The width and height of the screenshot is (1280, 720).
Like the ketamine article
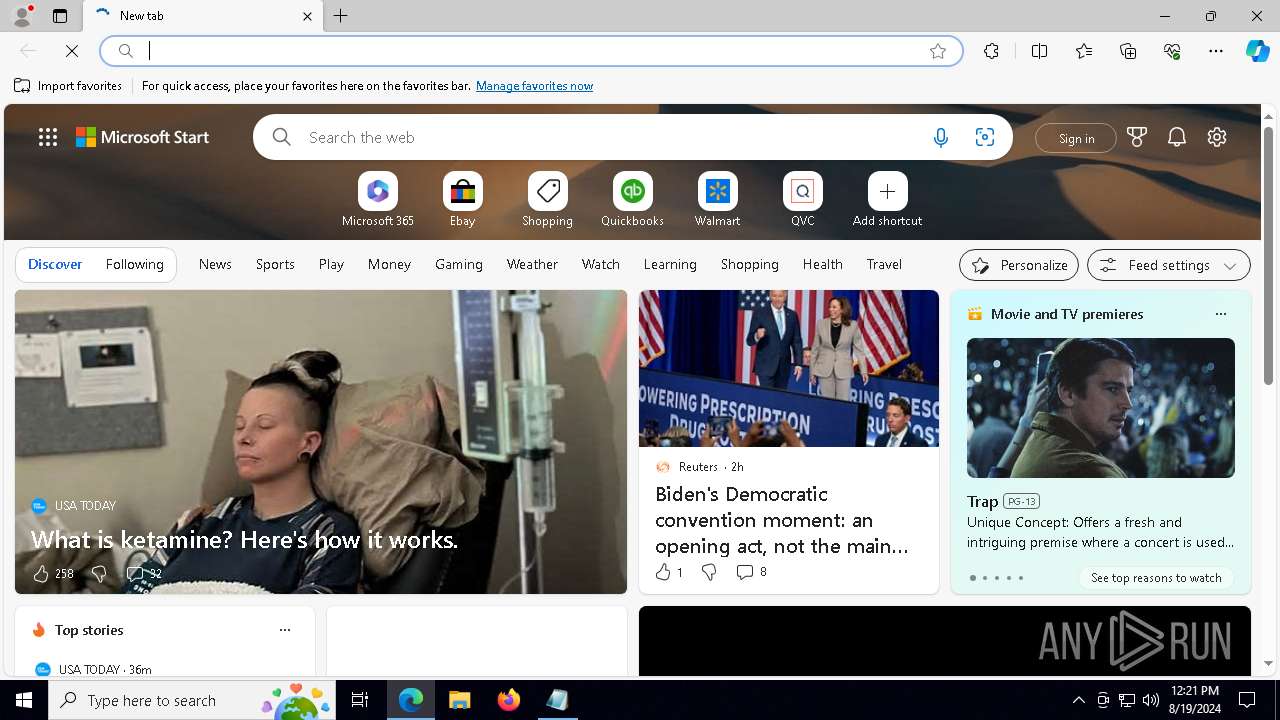[x=41, y=574]
